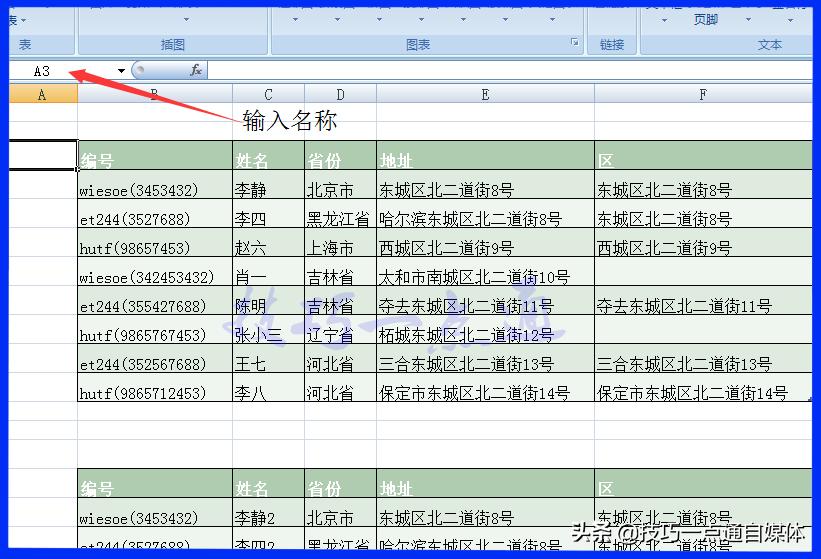Select column E cell 夺去东城区北二道街11号
Viewport: 821px width, 559px height.
pos(485,300)
